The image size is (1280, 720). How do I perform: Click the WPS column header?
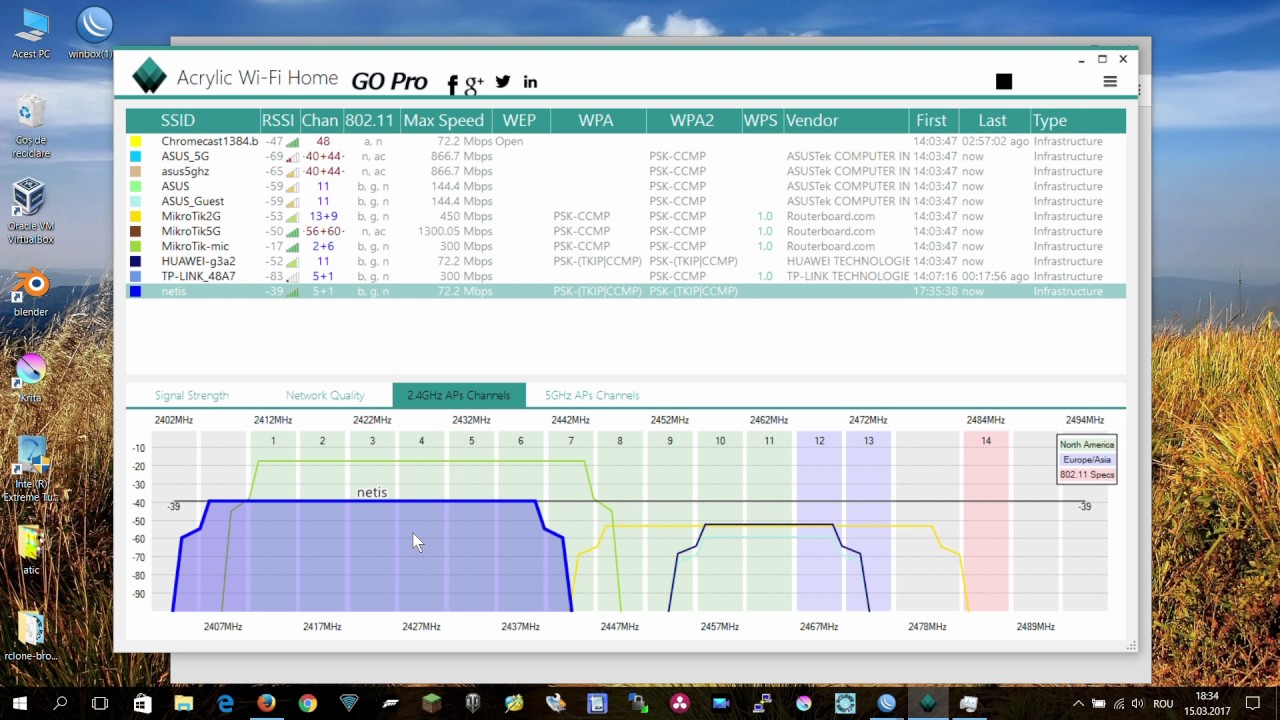[x=761, y=120]
